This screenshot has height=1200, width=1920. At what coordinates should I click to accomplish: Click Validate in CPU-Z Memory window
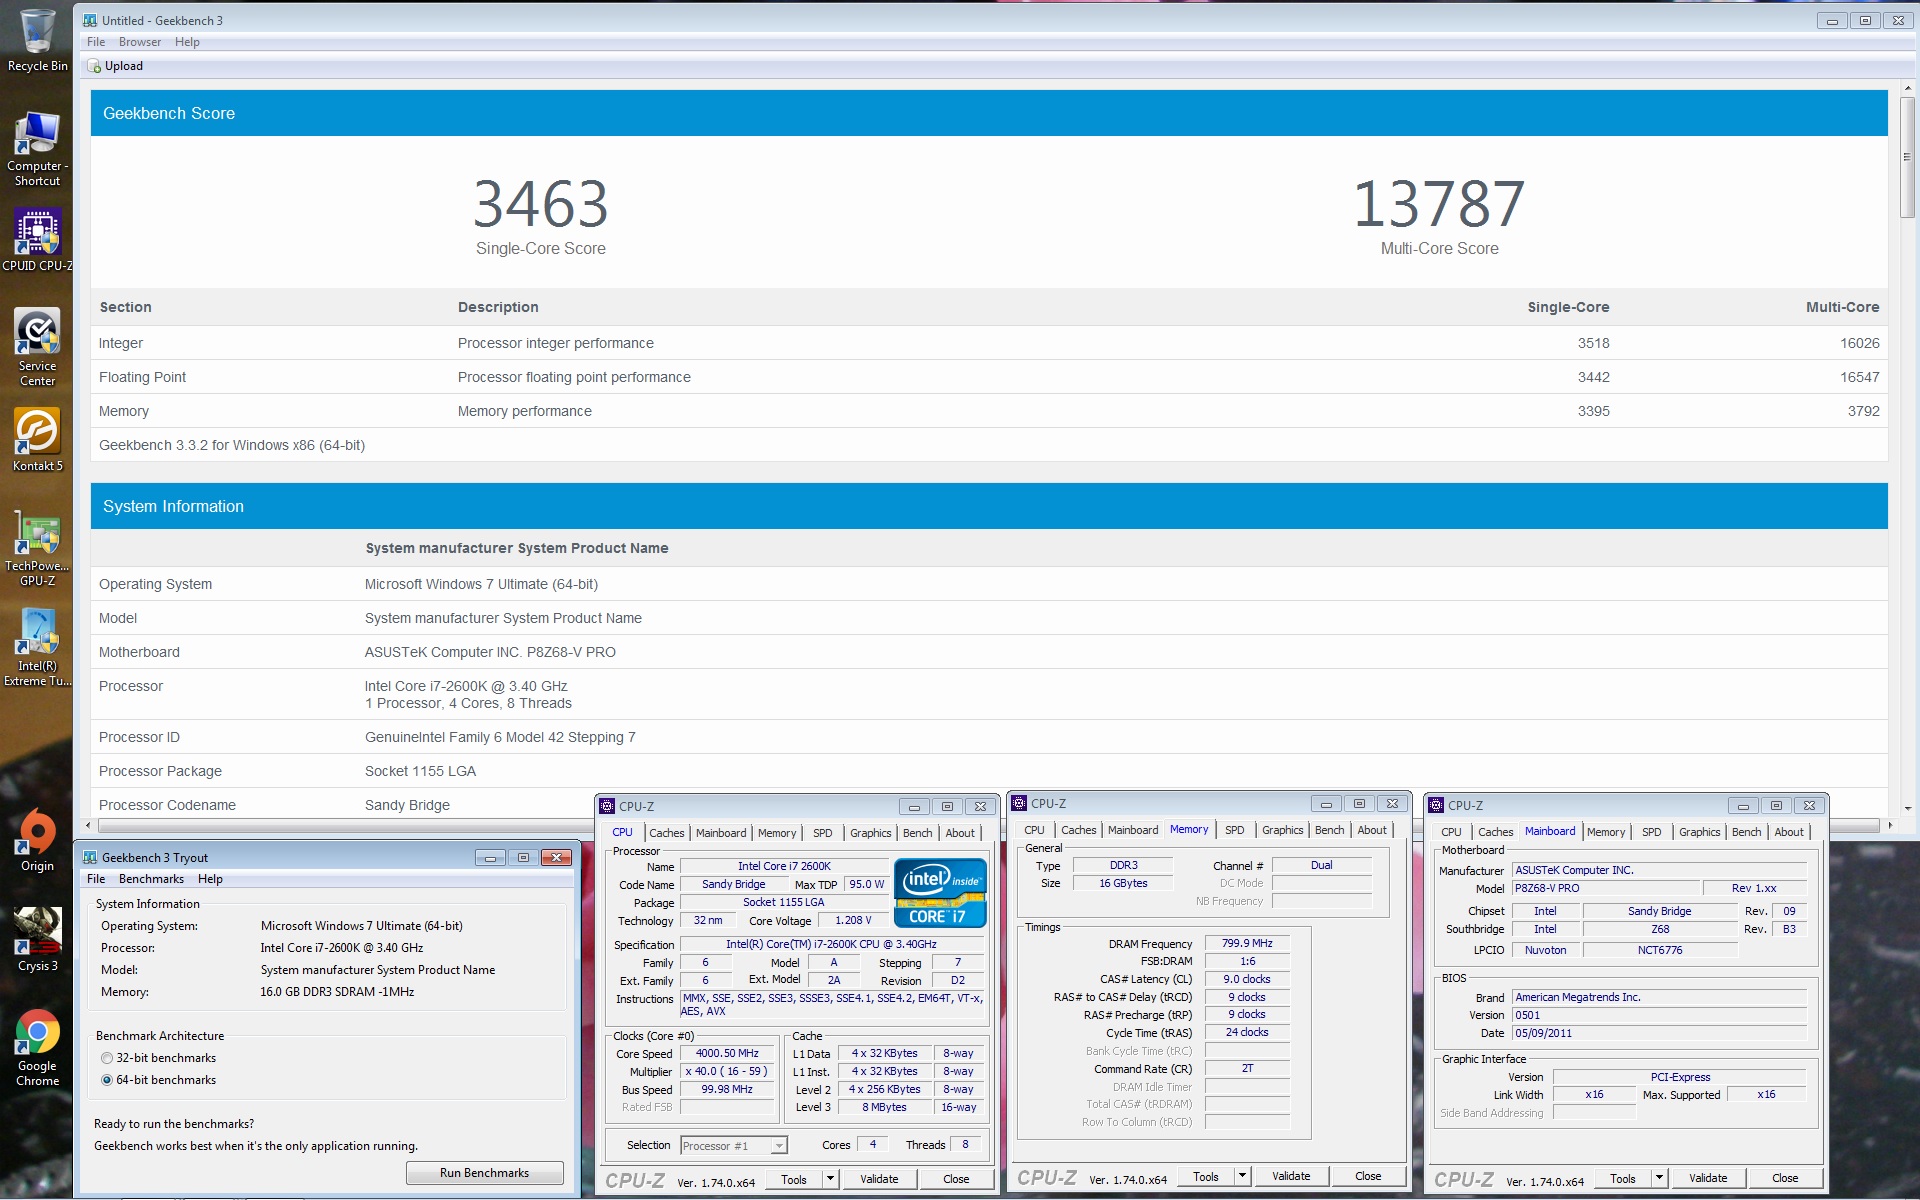[x=1291, y=1176]
